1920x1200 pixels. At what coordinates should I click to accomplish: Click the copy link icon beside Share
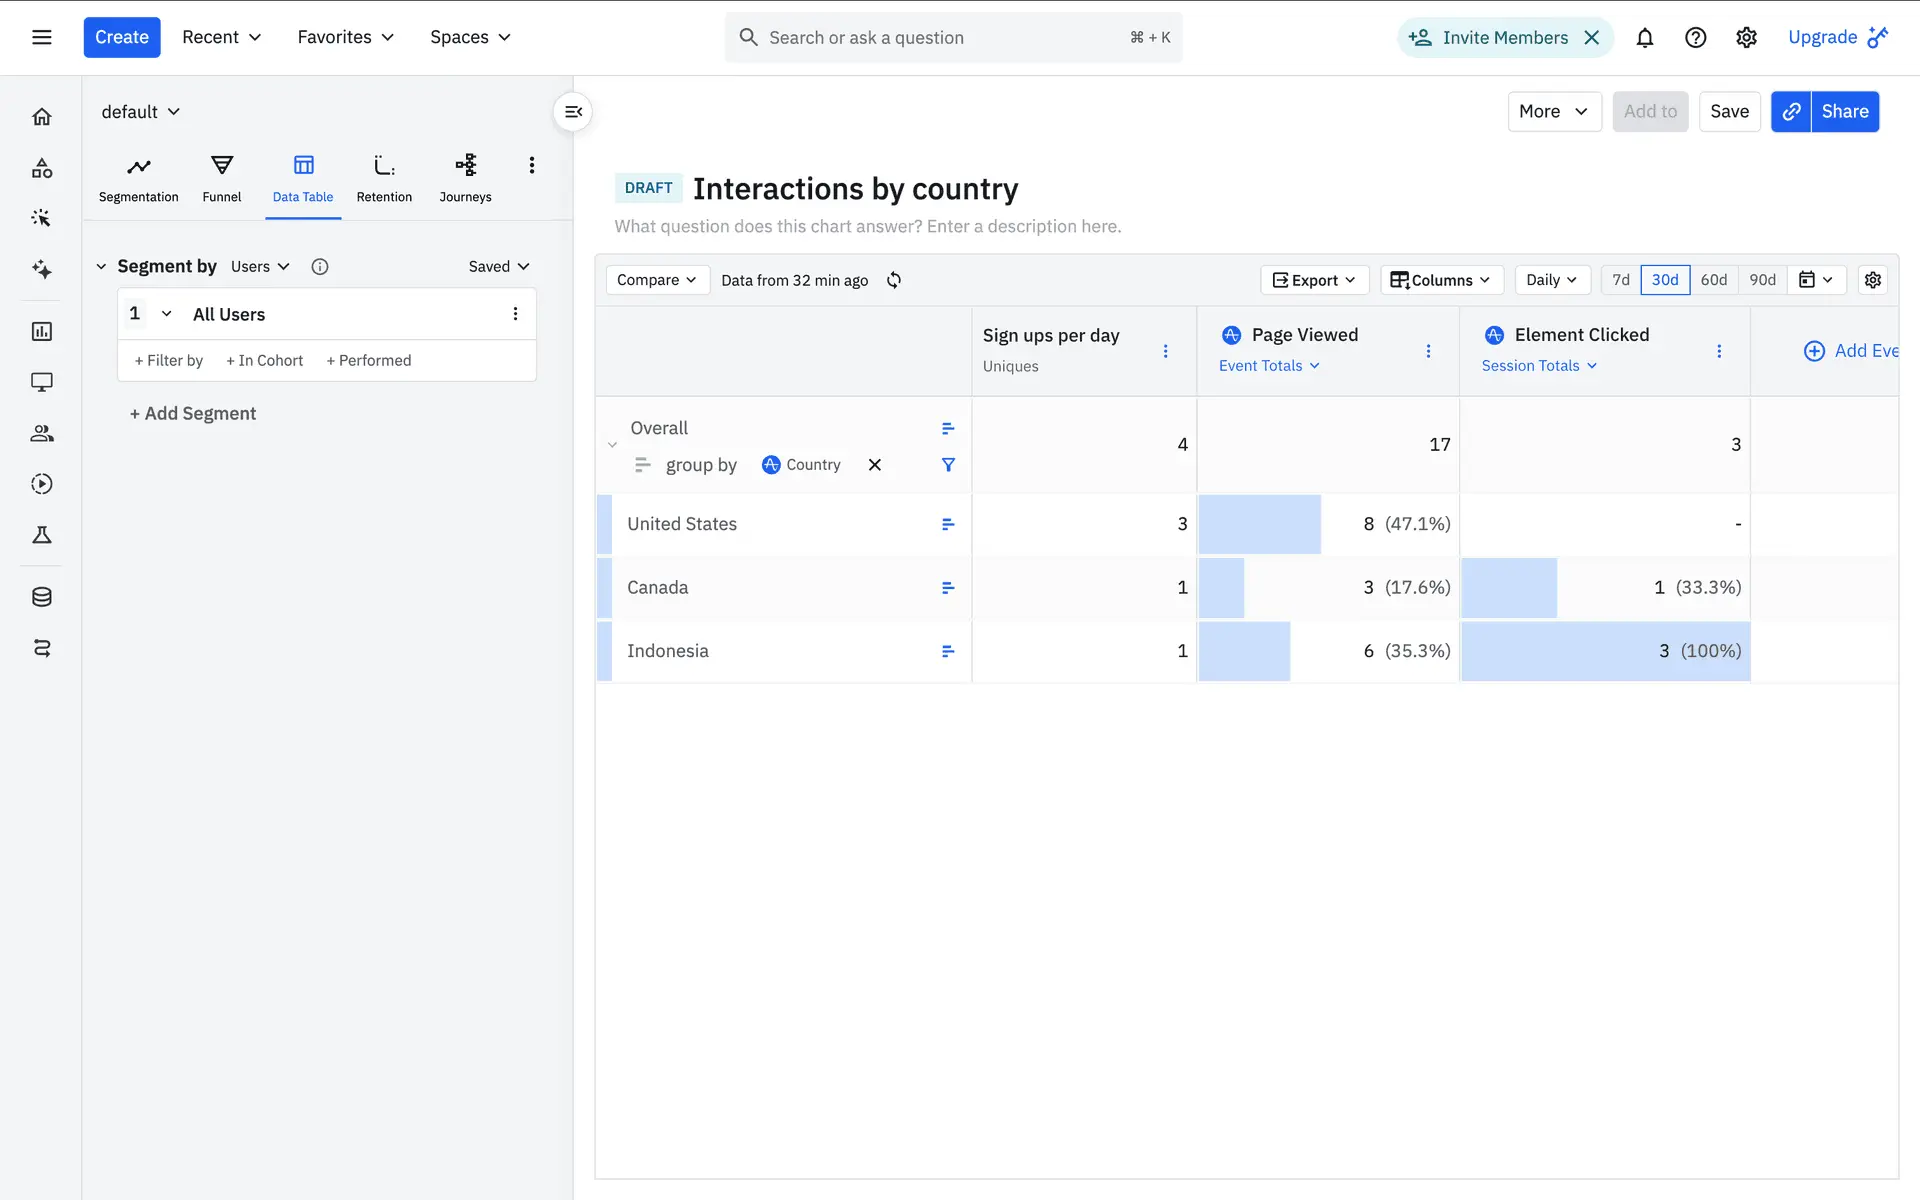tap(1791, 112)
